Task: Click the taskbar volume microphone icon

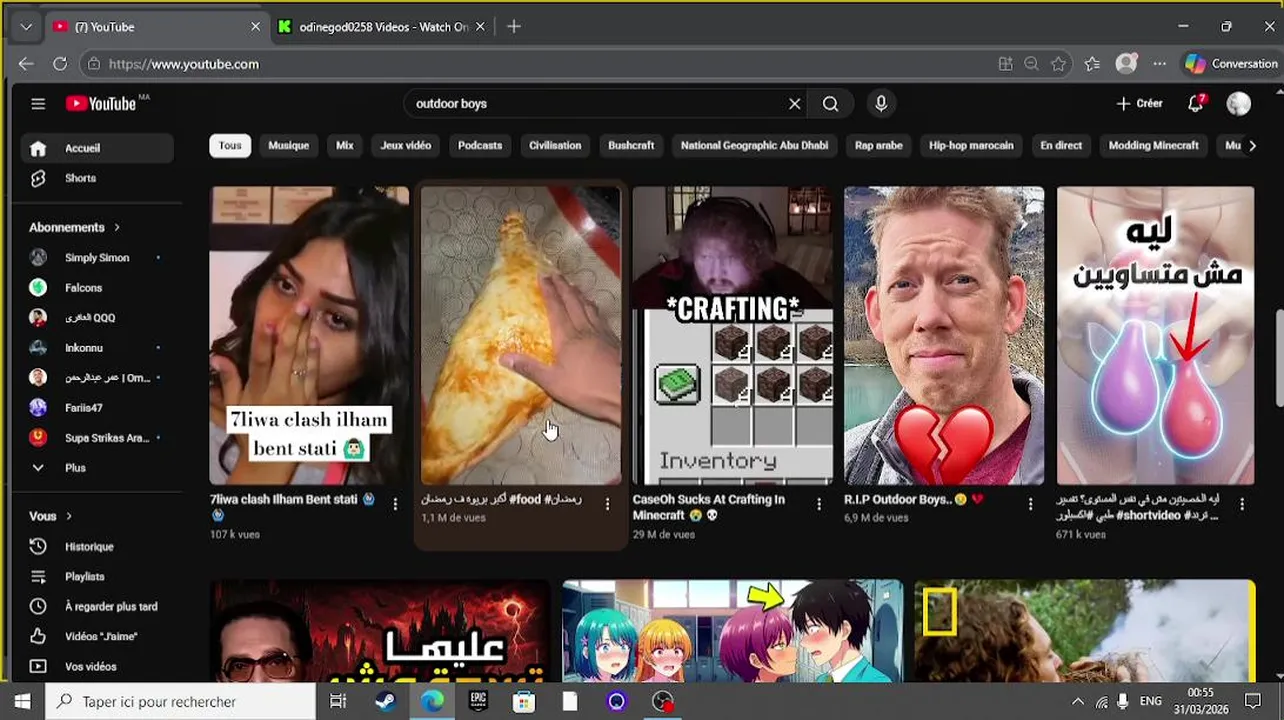Action: 1123,702
